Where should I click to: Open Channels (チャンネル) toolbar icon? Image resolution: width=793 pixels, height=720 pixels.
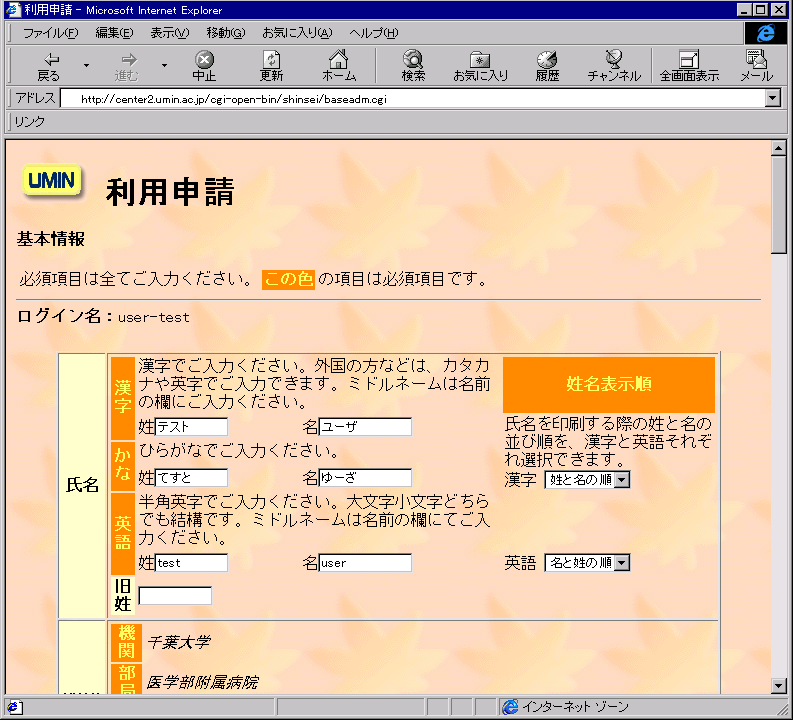pos(614,66)
